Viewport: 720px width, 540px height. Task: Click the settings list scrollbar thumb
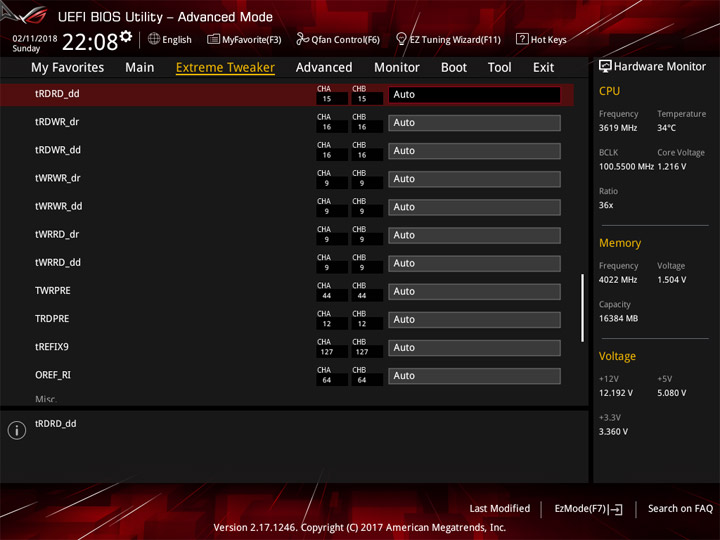pos(583,308)
